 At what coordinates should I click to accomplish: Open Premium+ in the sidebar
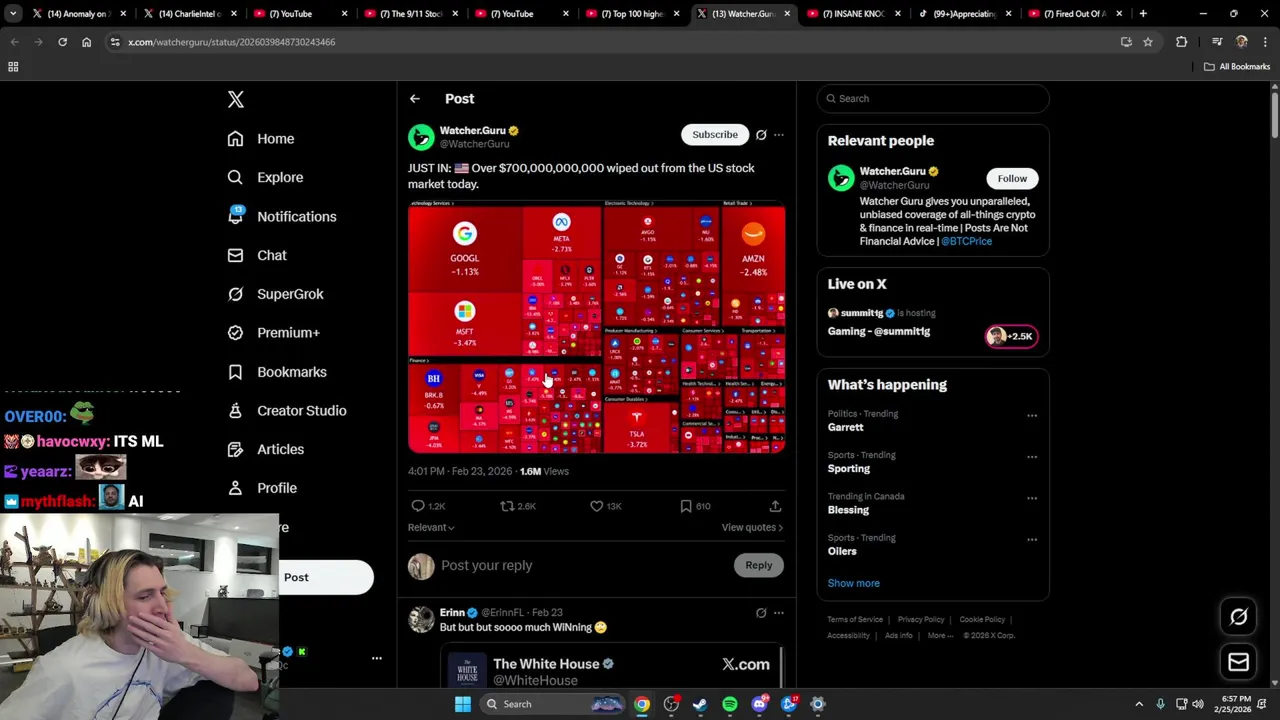coord(273,333)
